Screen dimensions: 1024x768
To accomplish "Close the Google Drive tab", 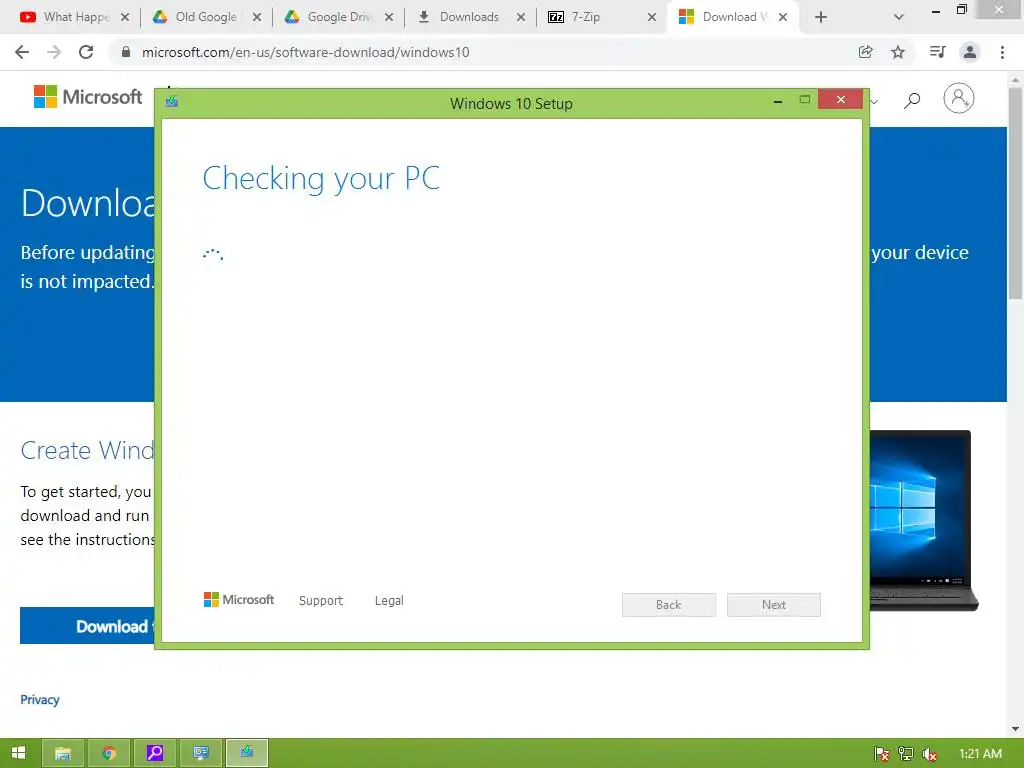I will click(x=389, y=17).
